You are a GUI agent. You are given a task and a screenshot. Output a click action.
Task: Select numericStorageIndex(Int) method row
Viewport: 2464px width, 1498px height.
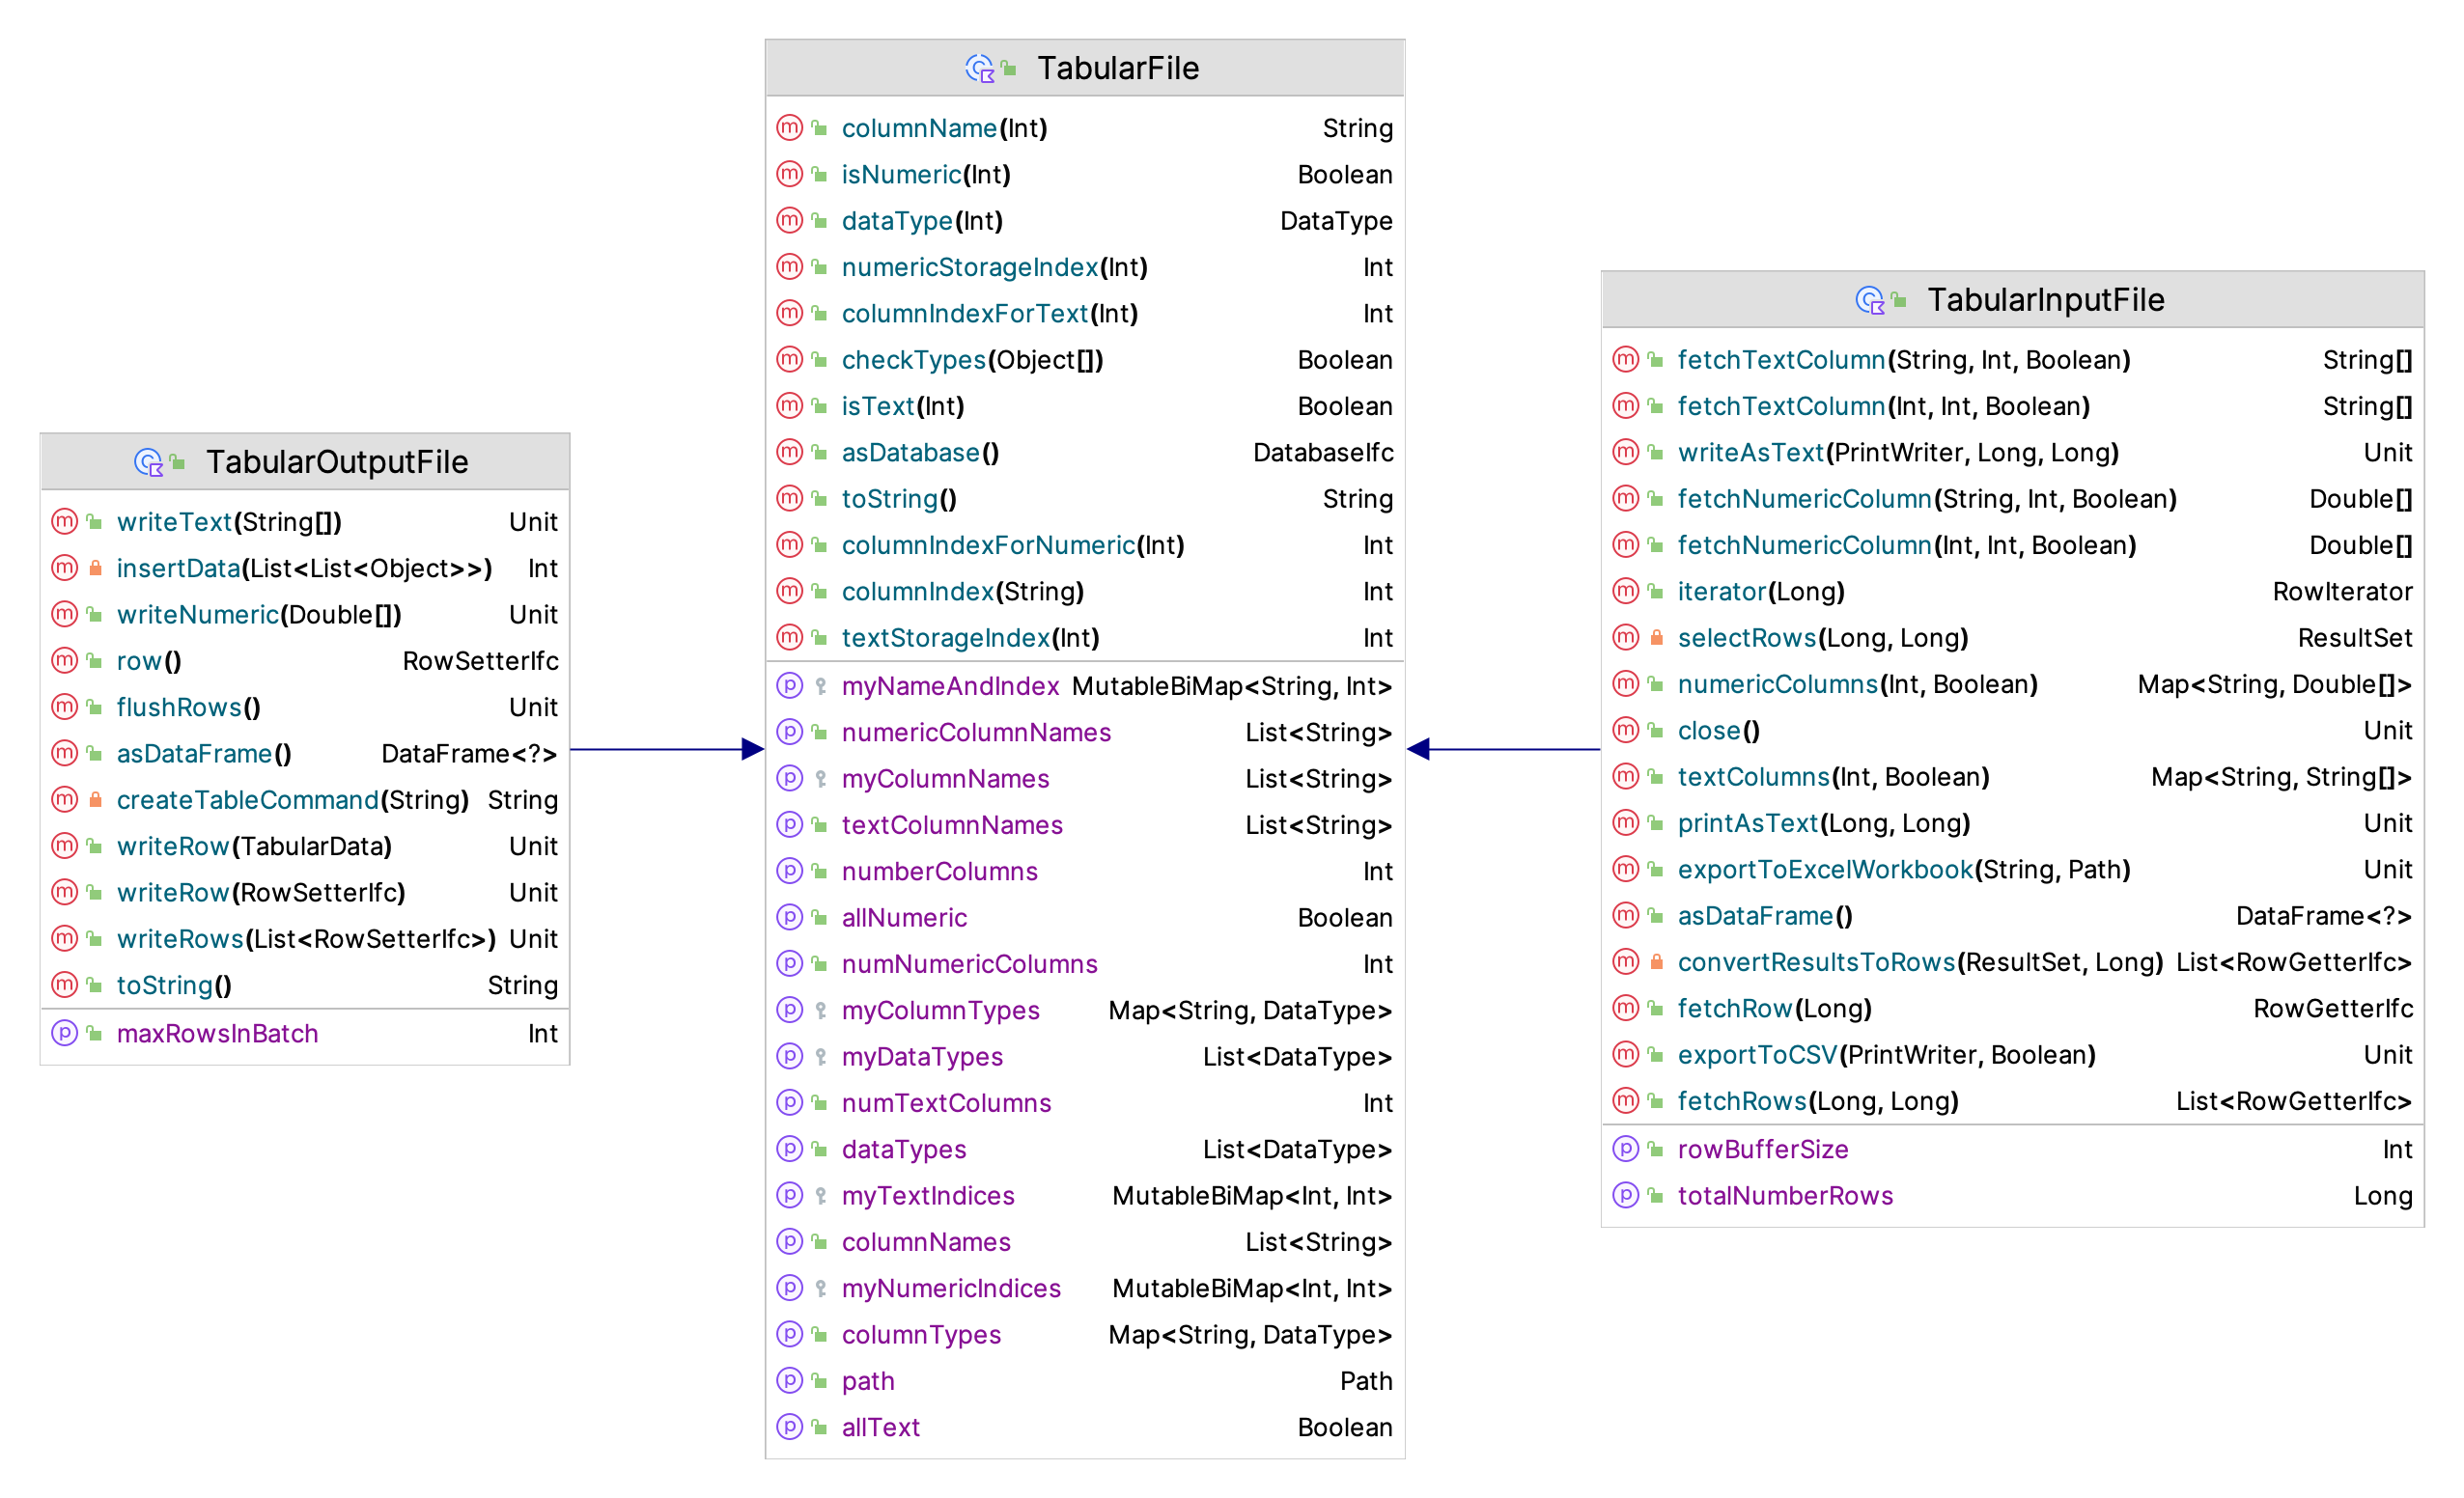coord(1085,267)
